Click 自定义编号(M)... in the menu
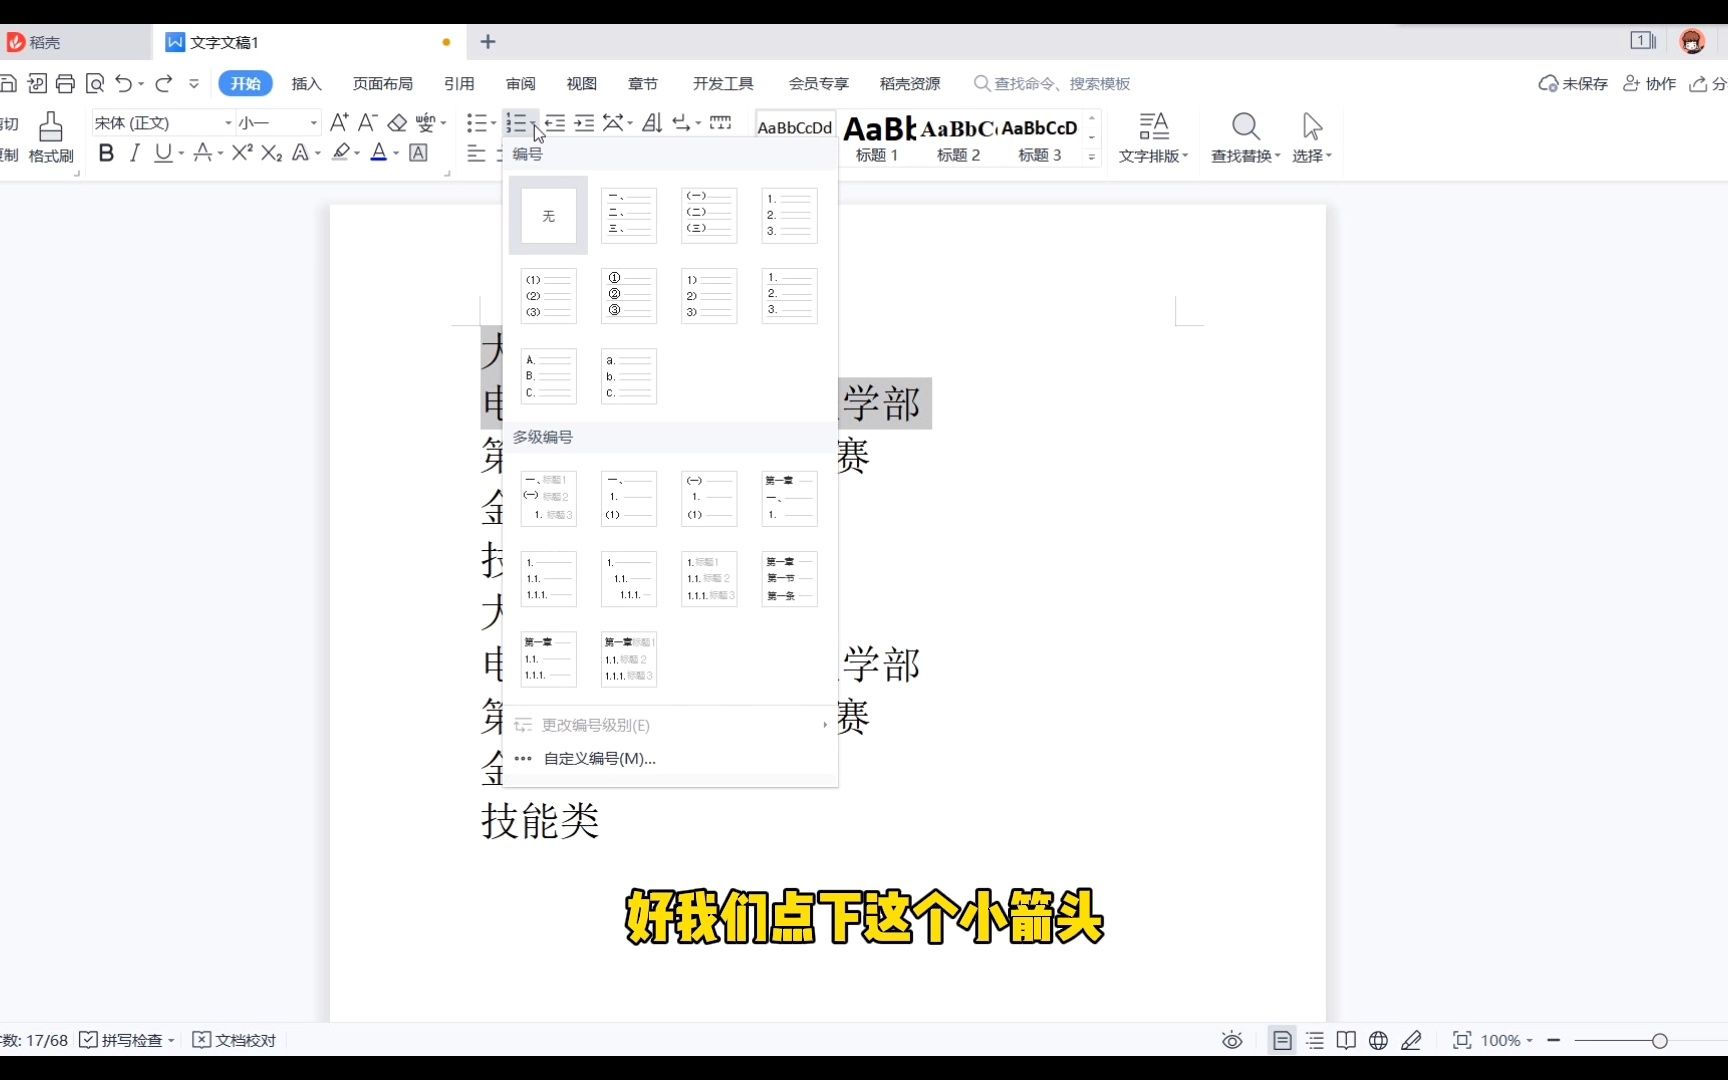This screenshot has height=1080, width=1728. point(598,758)
